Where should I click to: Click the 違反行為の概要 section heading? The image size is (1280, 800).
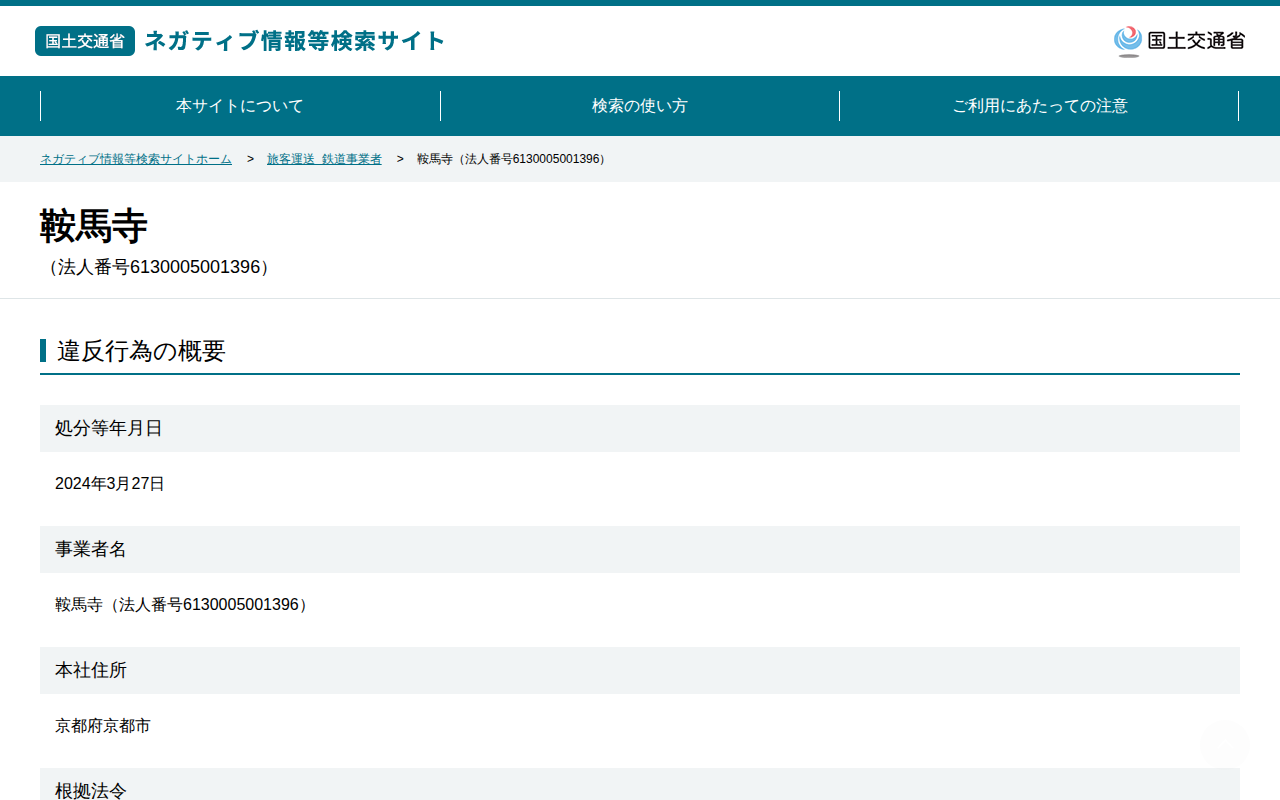click(141, 351)
